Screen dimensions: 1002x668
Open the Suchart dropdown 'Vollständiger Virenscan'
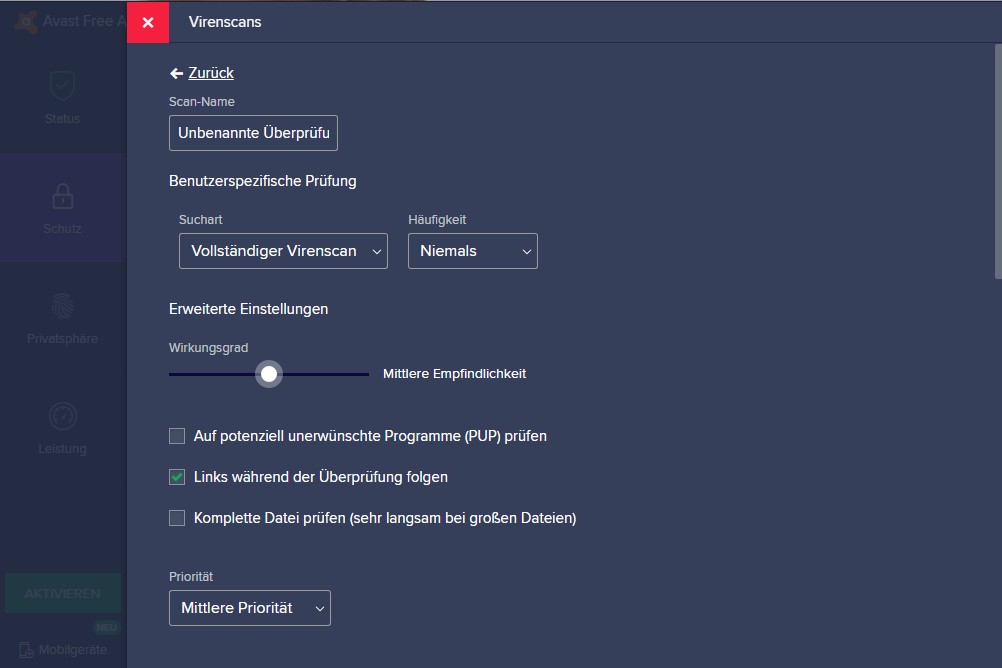click(283, 251)
